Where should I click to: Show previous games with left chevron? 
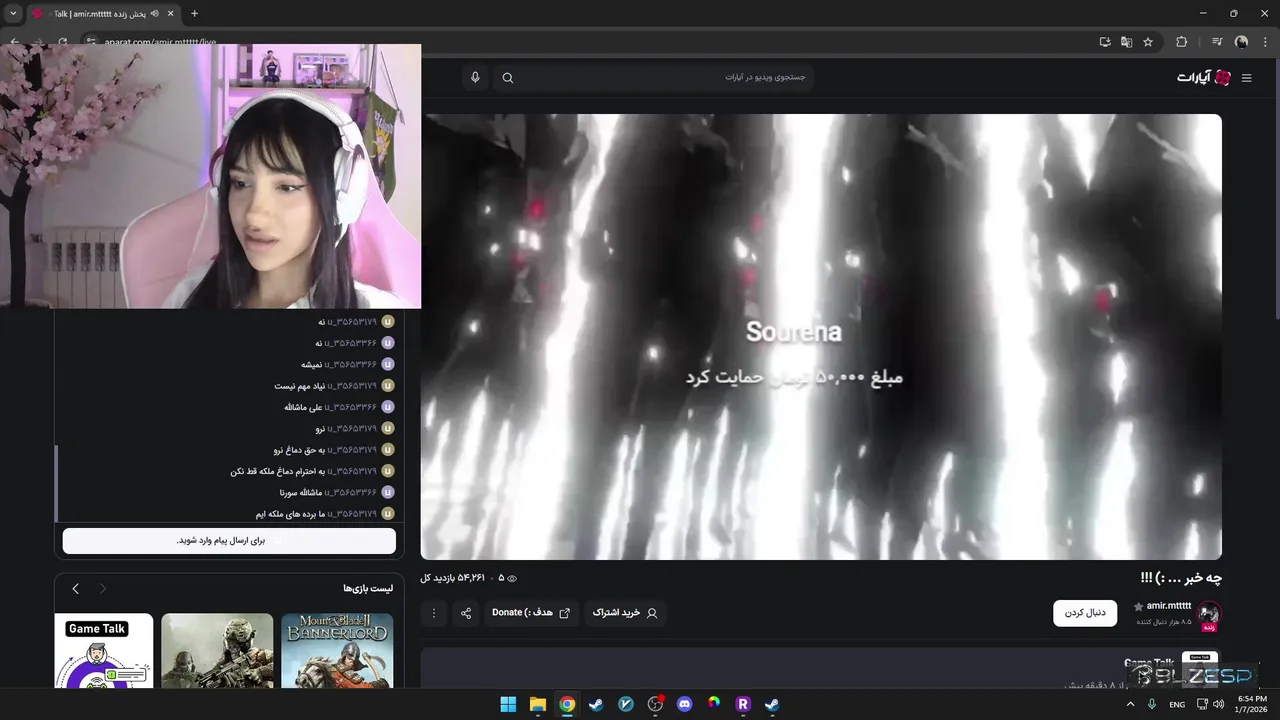[75, 589]
